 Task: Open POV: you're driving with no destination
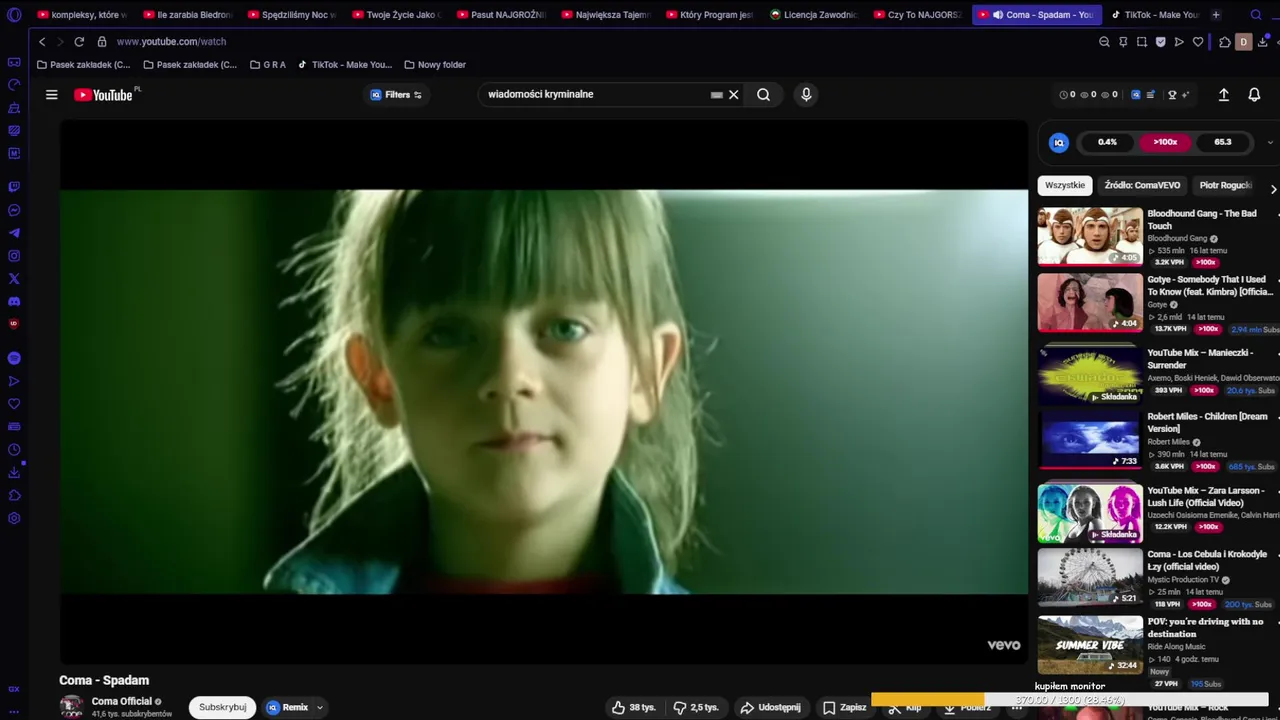pyautogui.click(x=1205, y=627)
